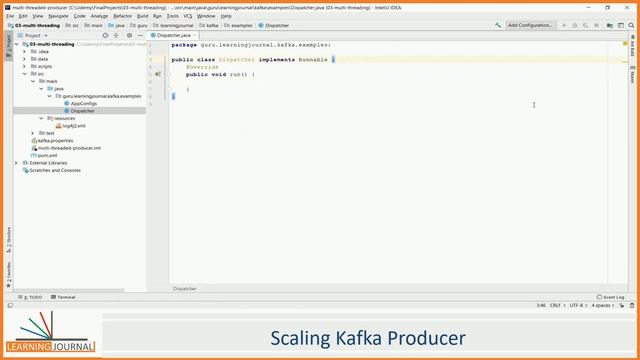Collapse the guru.learningjournal.kafka.examples package
Screen dimensions: 640x360
[x=49, y=96]
